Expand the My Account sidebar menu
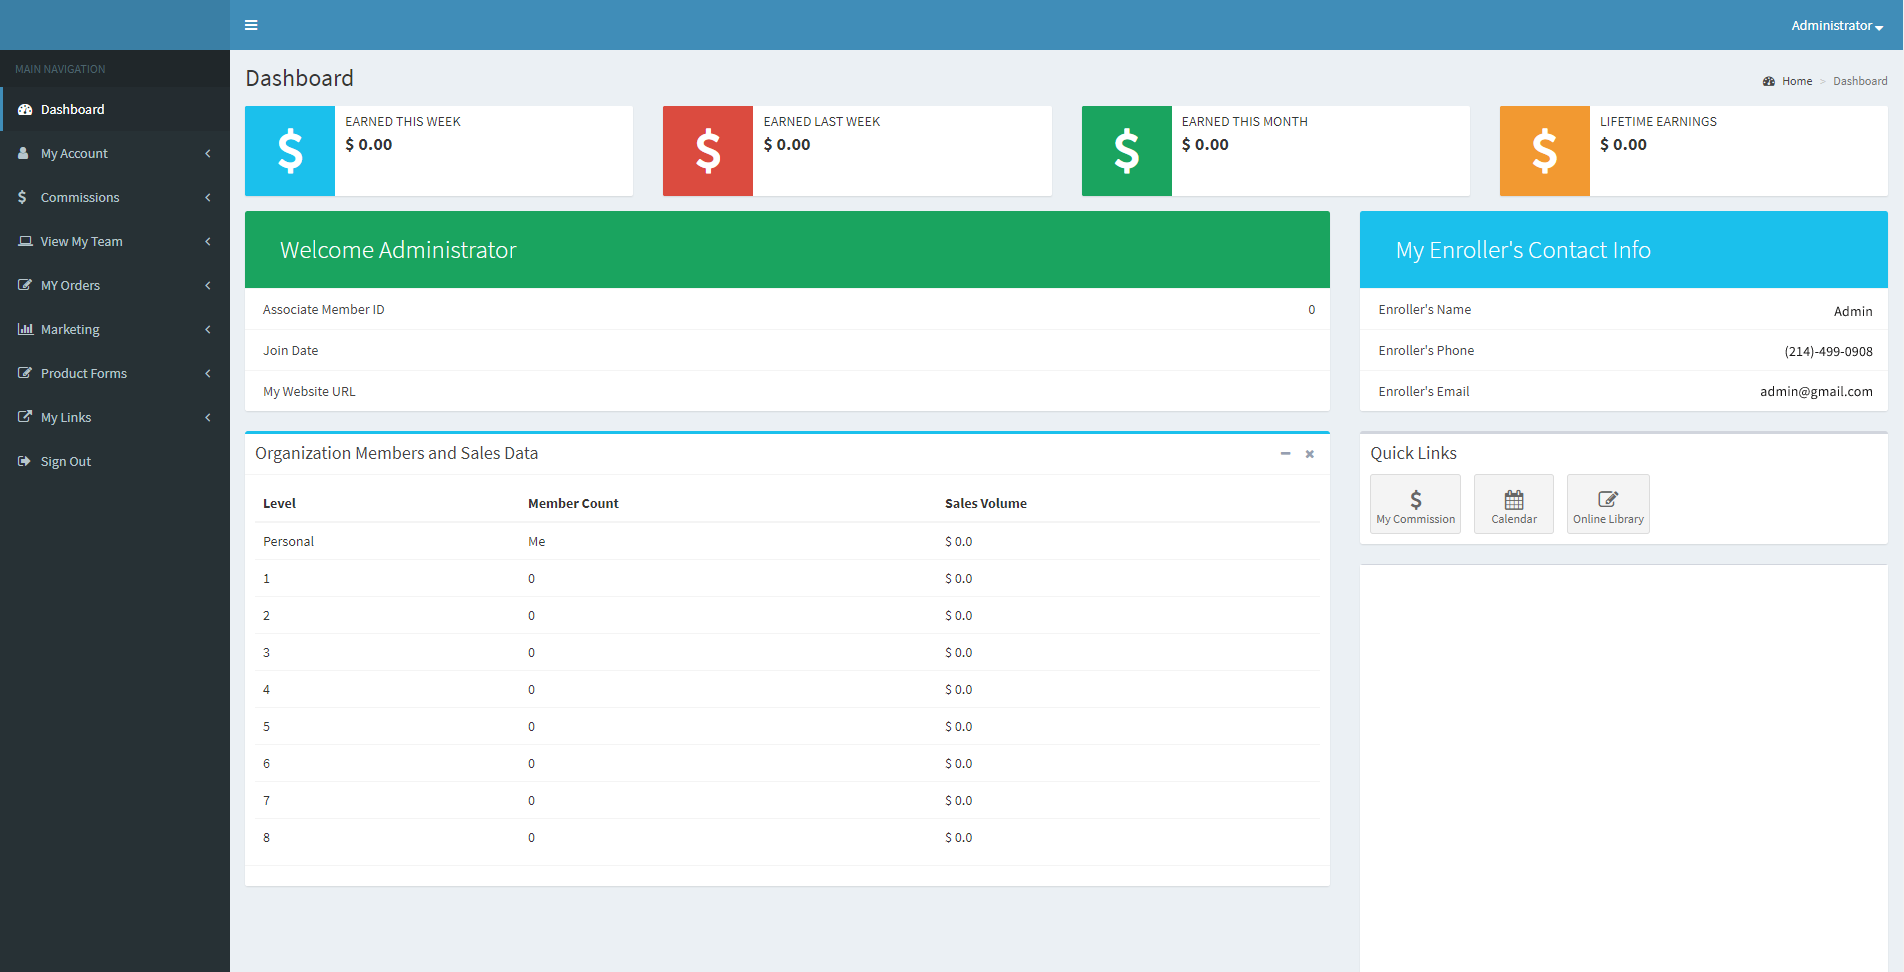This screenshot has width=1904, height=972. (74, 154)
